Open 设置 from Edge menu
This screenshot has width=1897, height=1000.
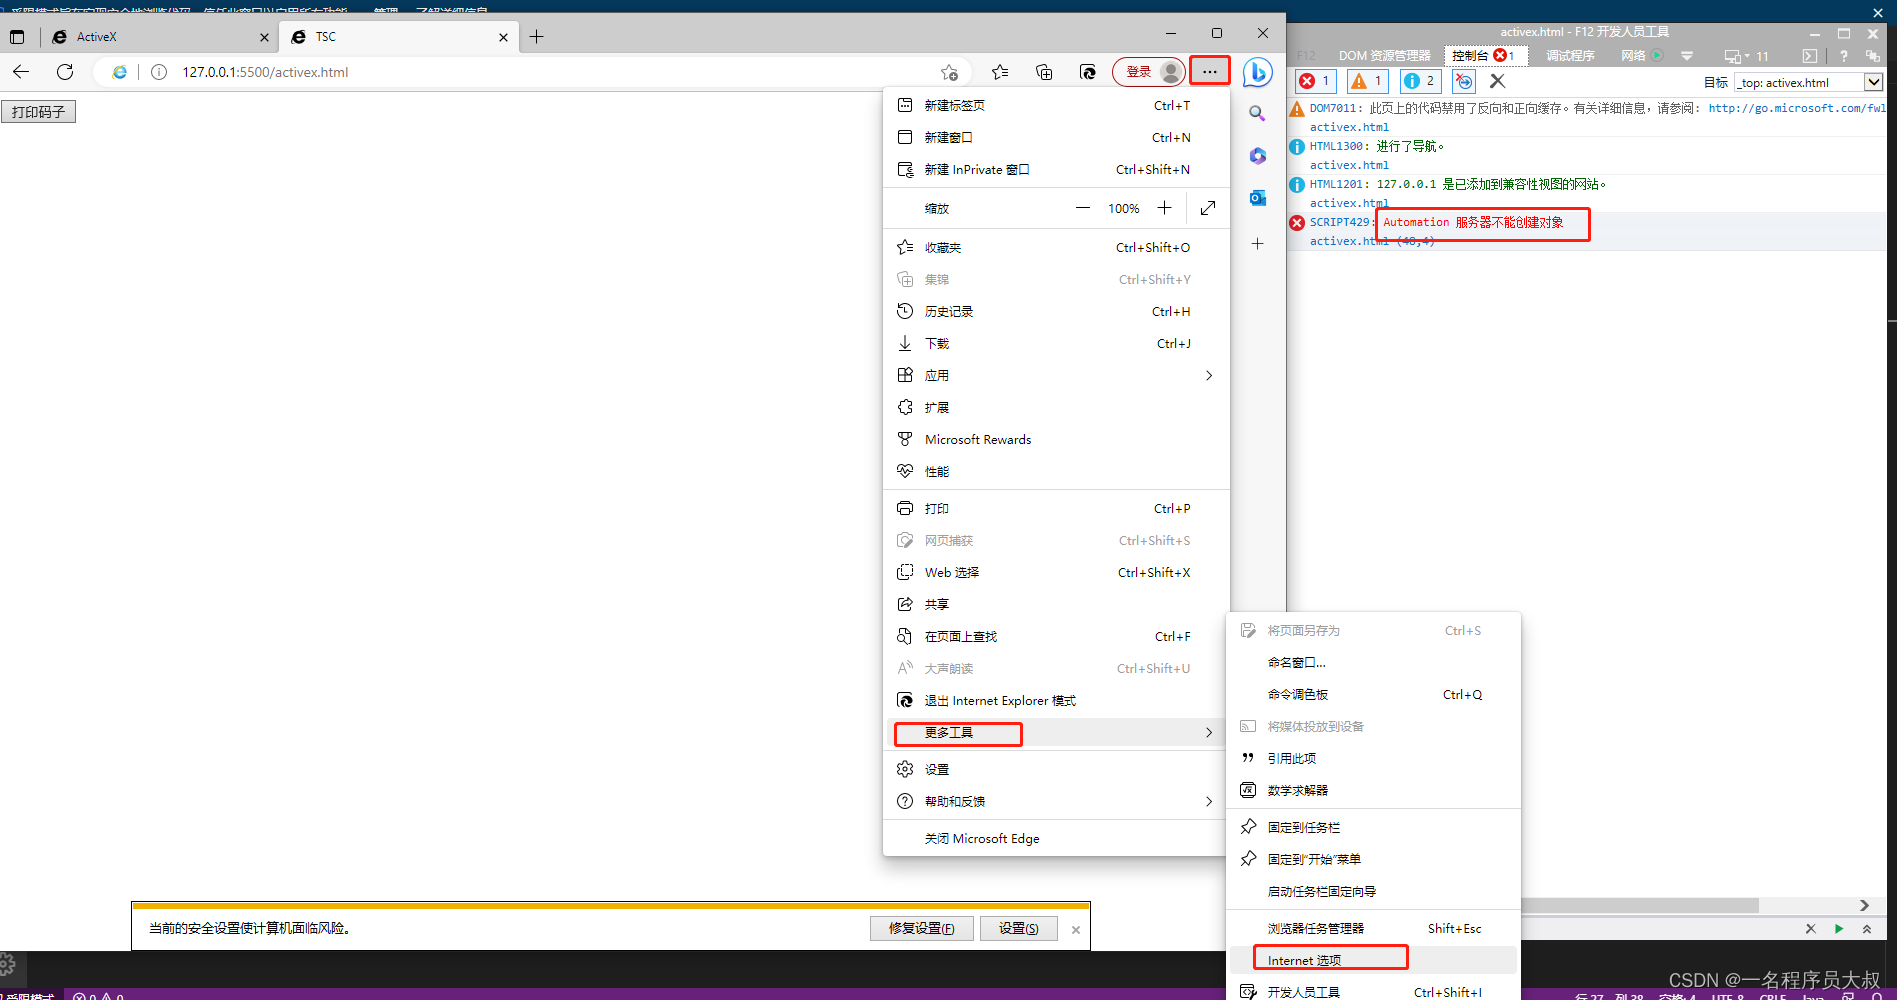[x=1056, y=769]
